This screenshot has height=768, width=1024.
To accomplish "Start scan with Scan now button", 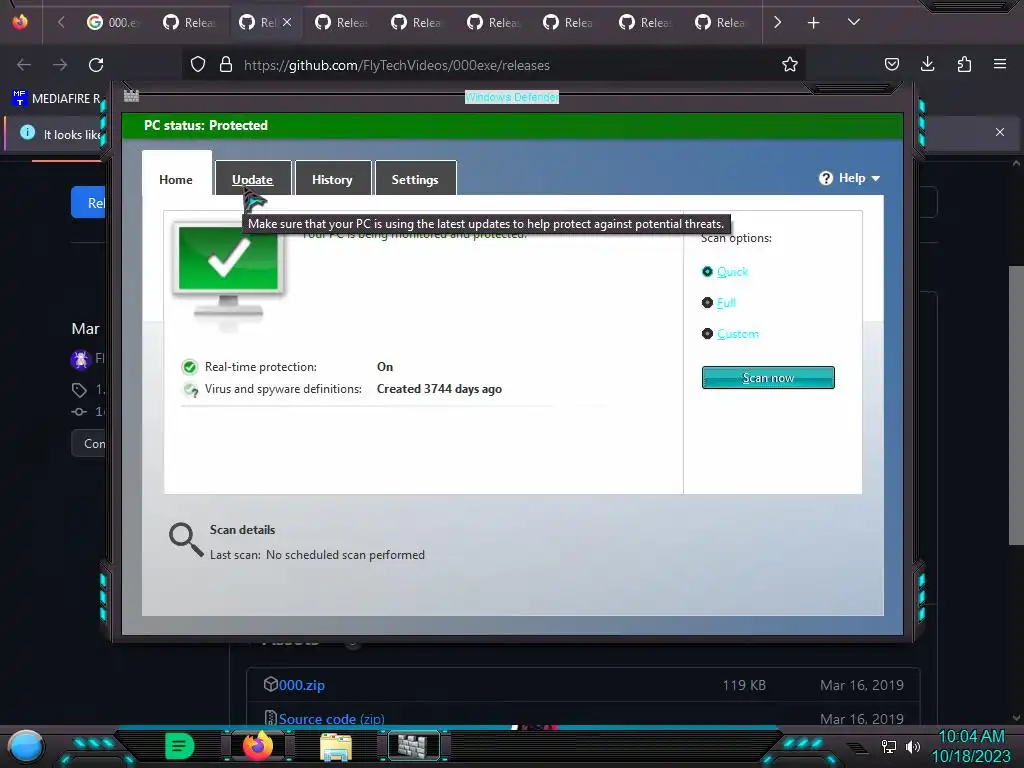I will tap(768, 377).
